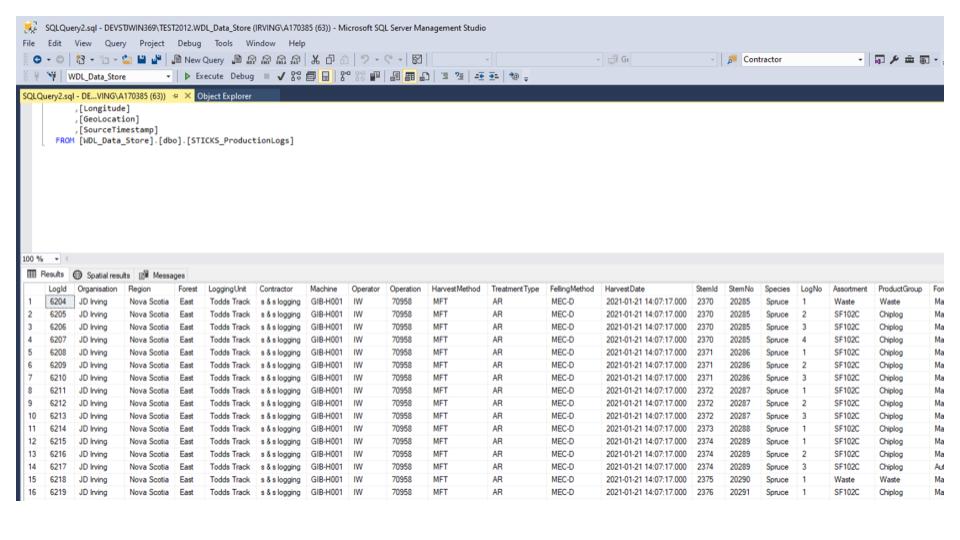
Task: Click LogId cell 6219
Action: 59,492
